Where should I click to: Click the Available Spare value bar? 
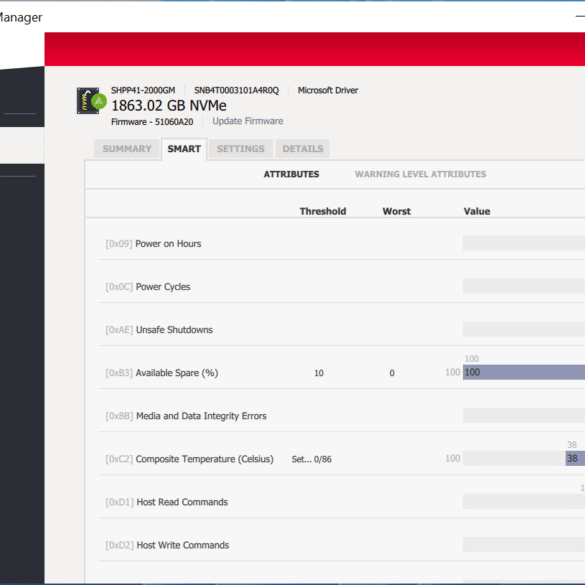click(x=524, y=372)
